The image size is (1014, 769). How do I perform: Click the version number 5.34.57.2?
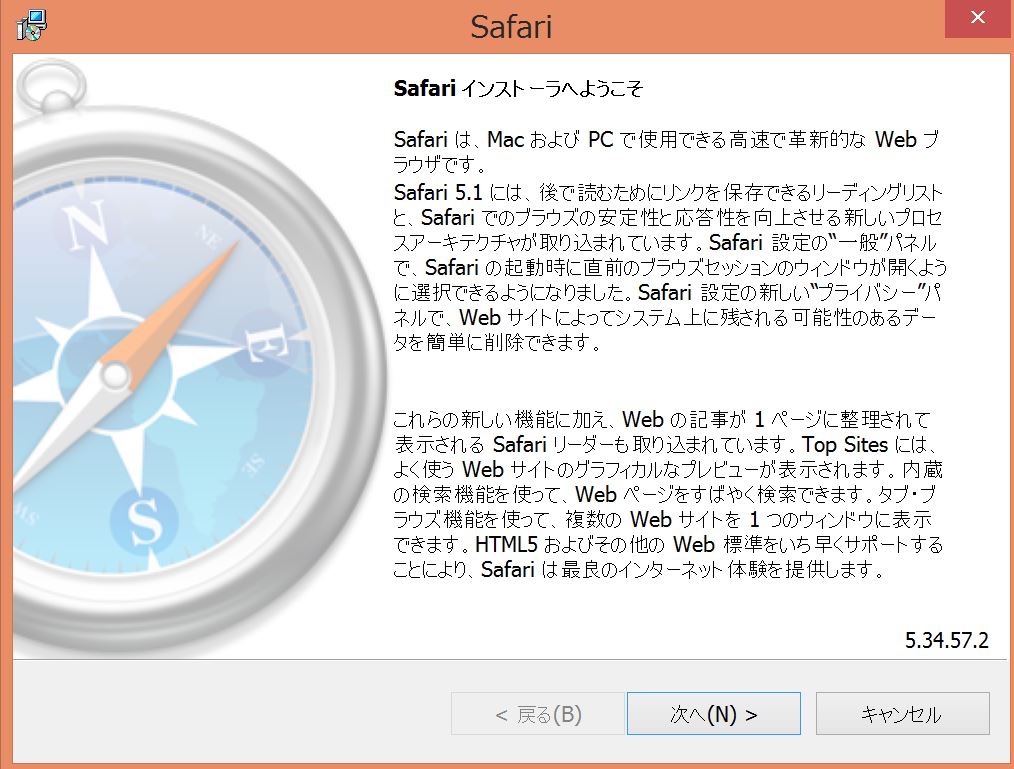point(946,641)
